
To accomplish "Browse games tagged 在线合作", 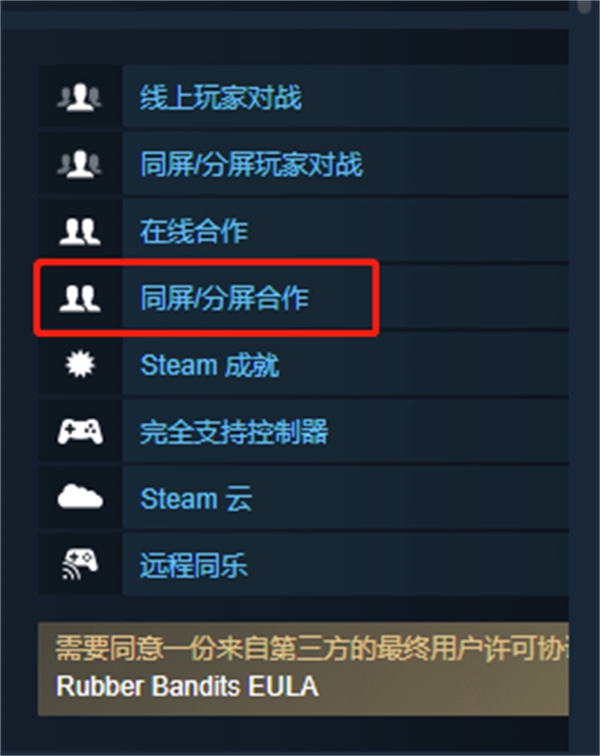I will coord(194,231).
